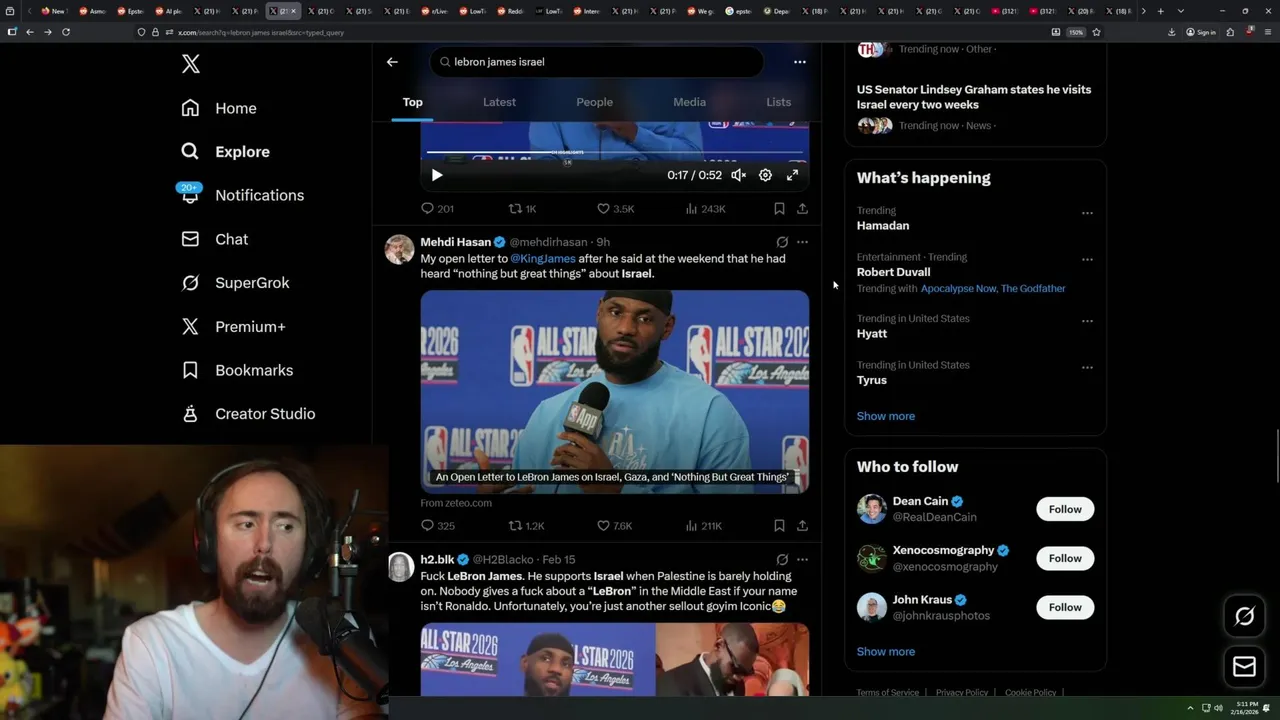The height and width of the screenshot is (720, 1280).
Task: Switch to the People tab
Action: [x=594, y=102]
